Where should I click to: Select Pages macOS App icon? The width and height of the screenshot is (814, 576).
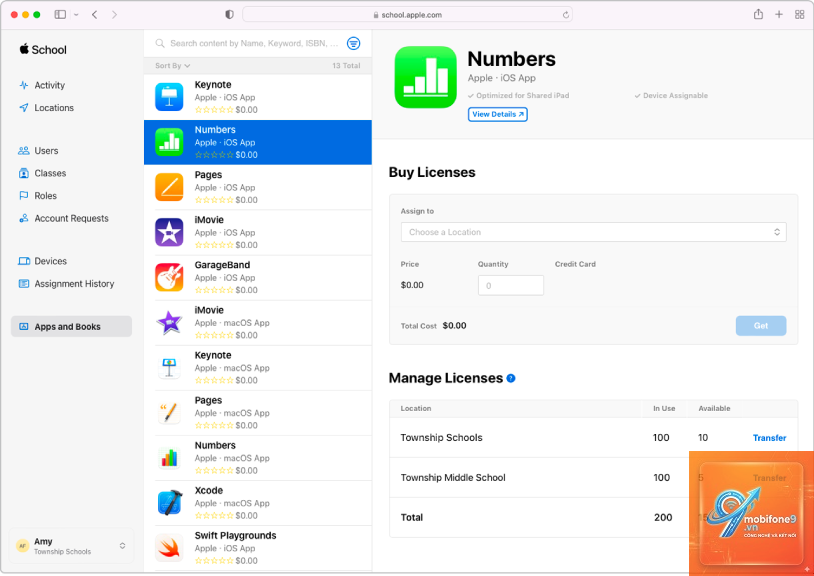pos(169,413)
